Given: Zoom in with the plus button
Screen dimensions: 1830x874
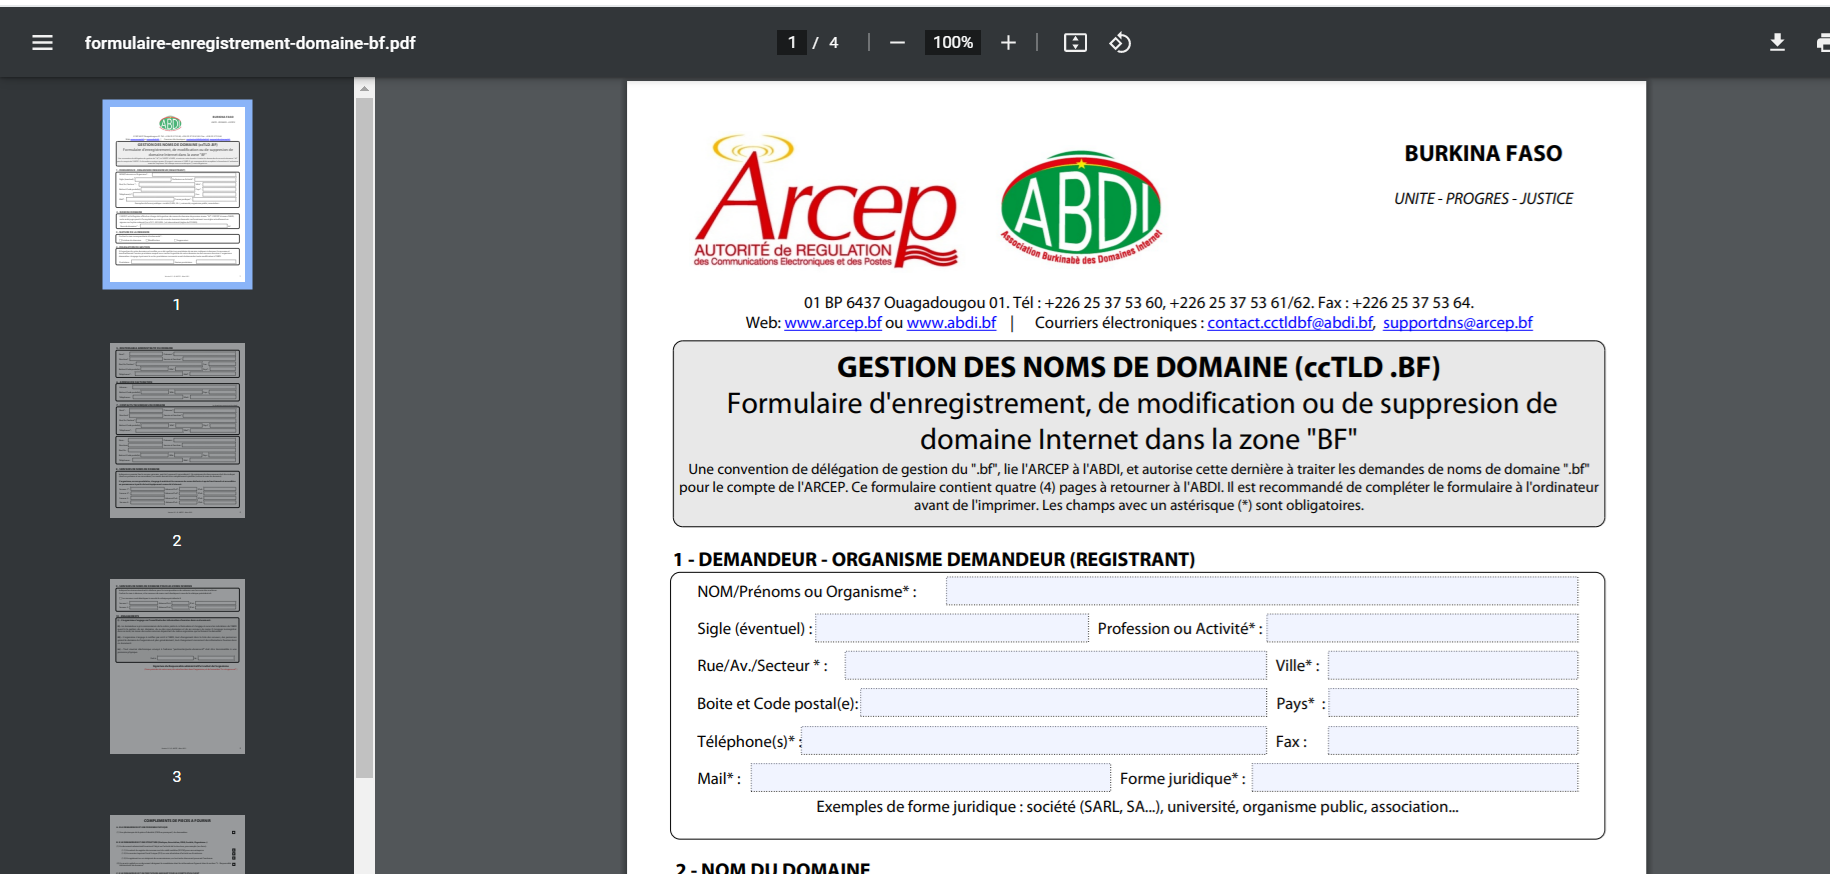Looking at the screenshot, I should point(1008,43).
